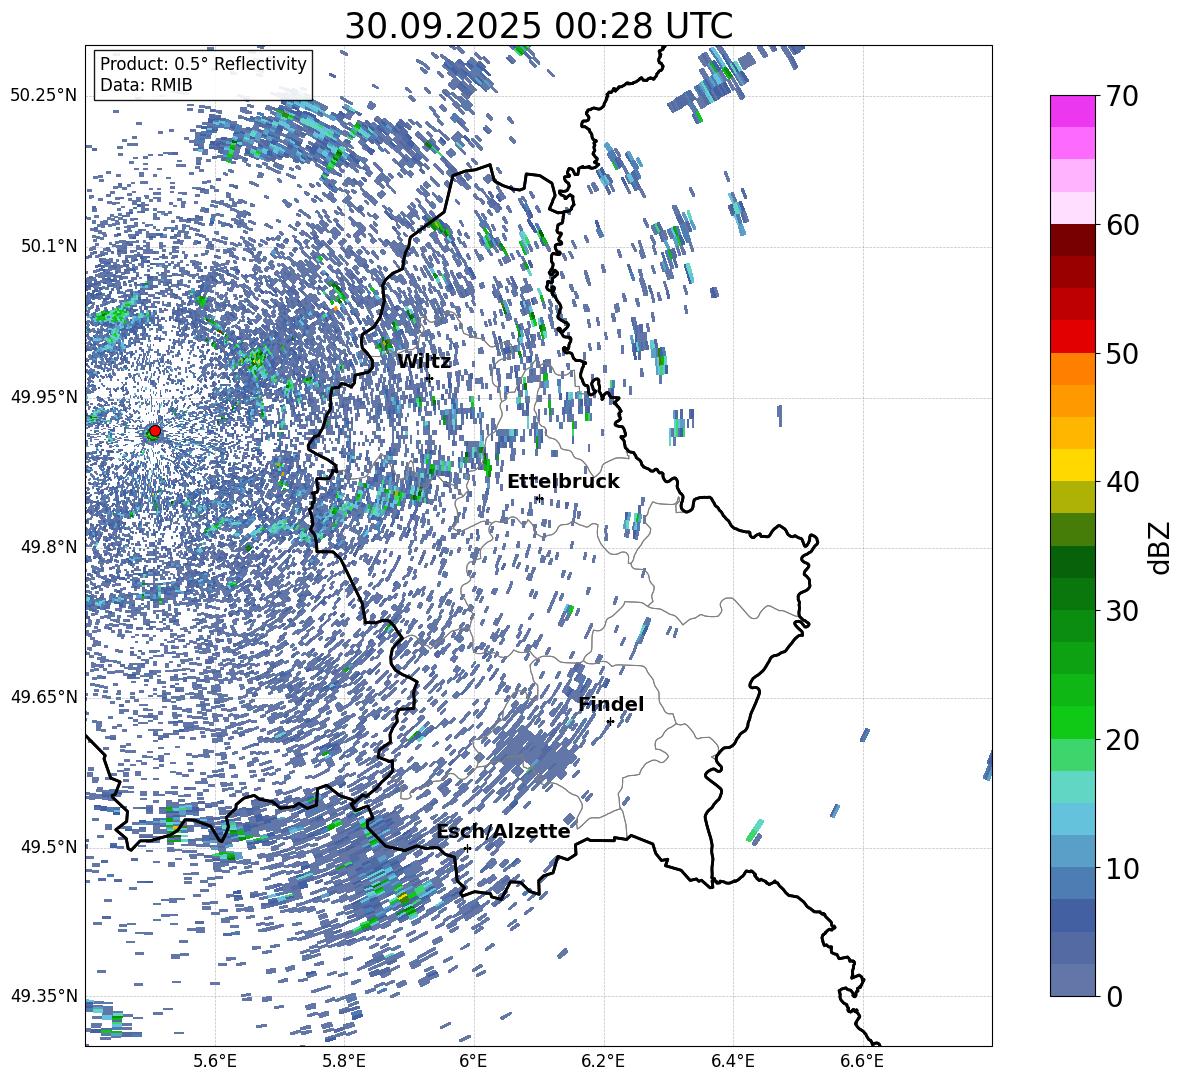
Task: Click the 49.95°N latitude label
Action: [44, 396]
